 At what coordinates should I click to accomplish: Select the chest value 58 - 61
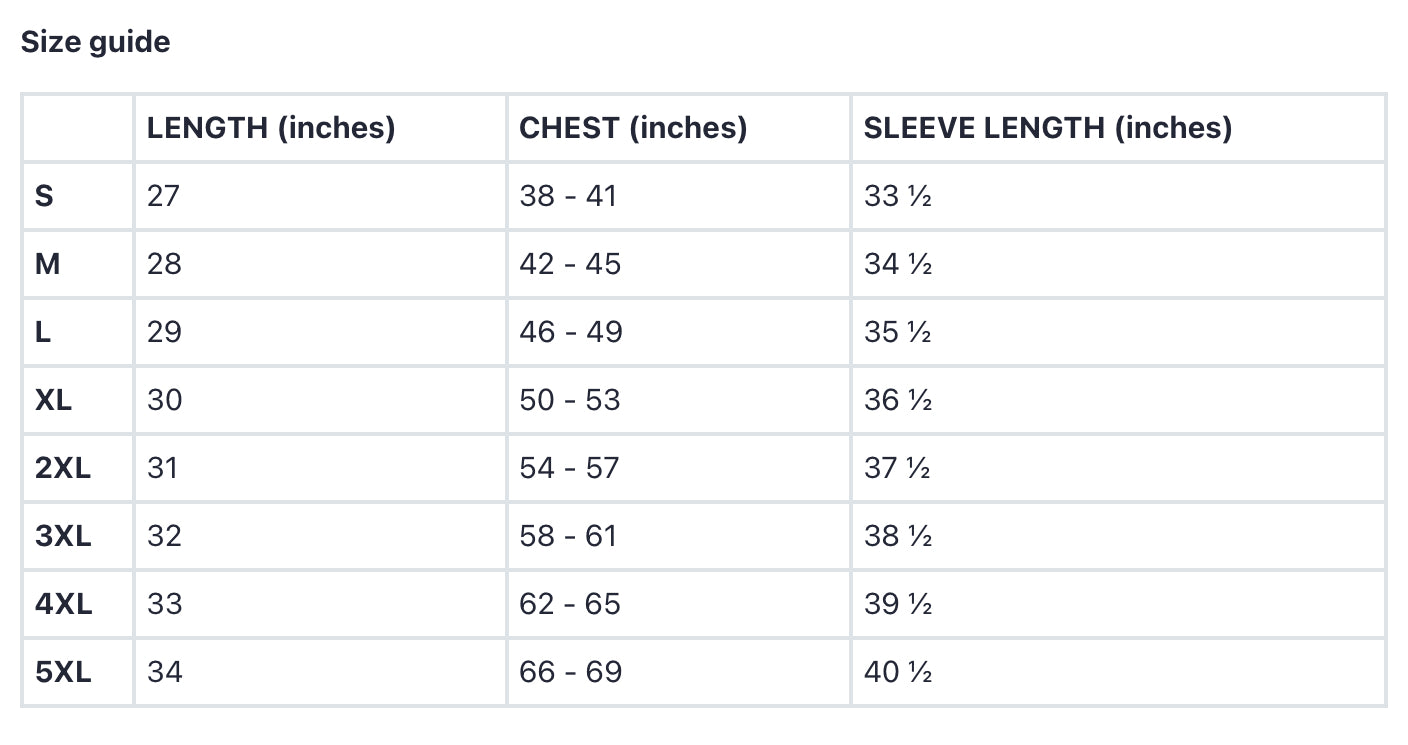pos(568,536)
